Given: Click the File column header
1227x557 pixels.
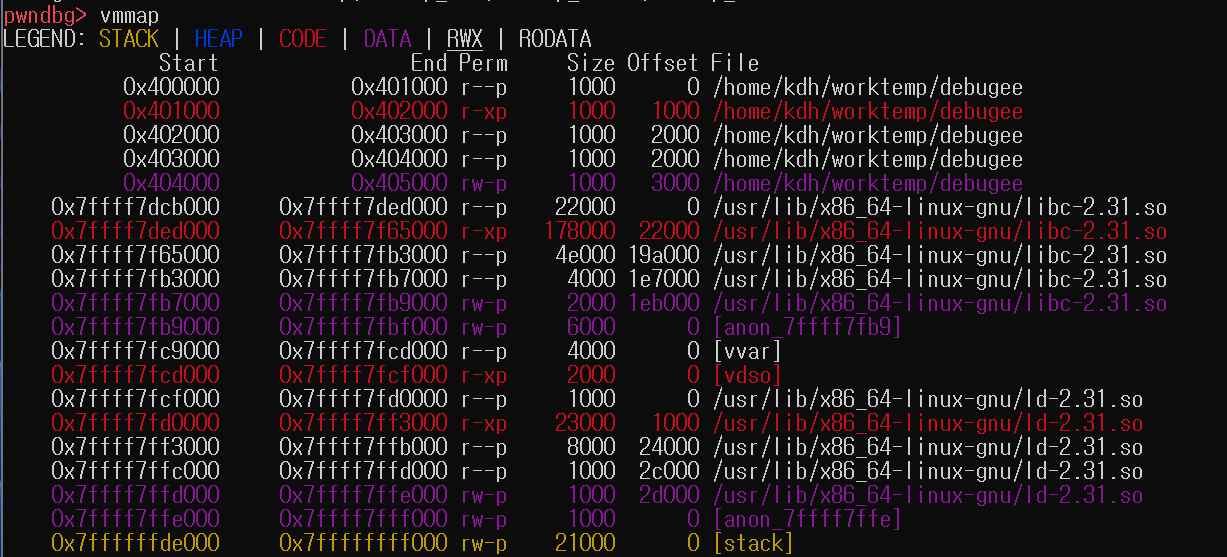Looking at the screenshot, I should (735, 63).
